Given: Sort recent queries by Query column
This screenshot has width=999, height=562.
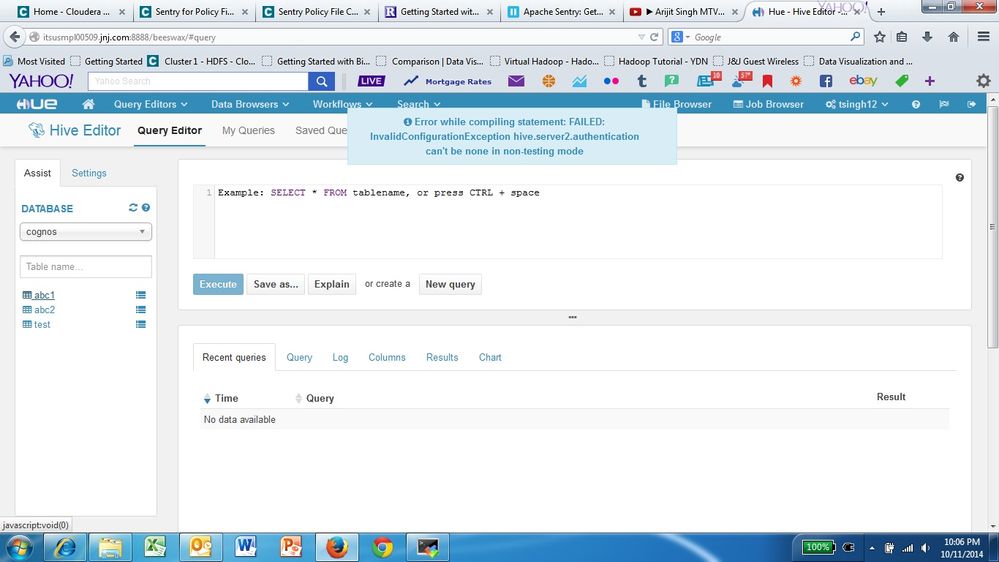Looking at the screenshot, I should point(314,398).
